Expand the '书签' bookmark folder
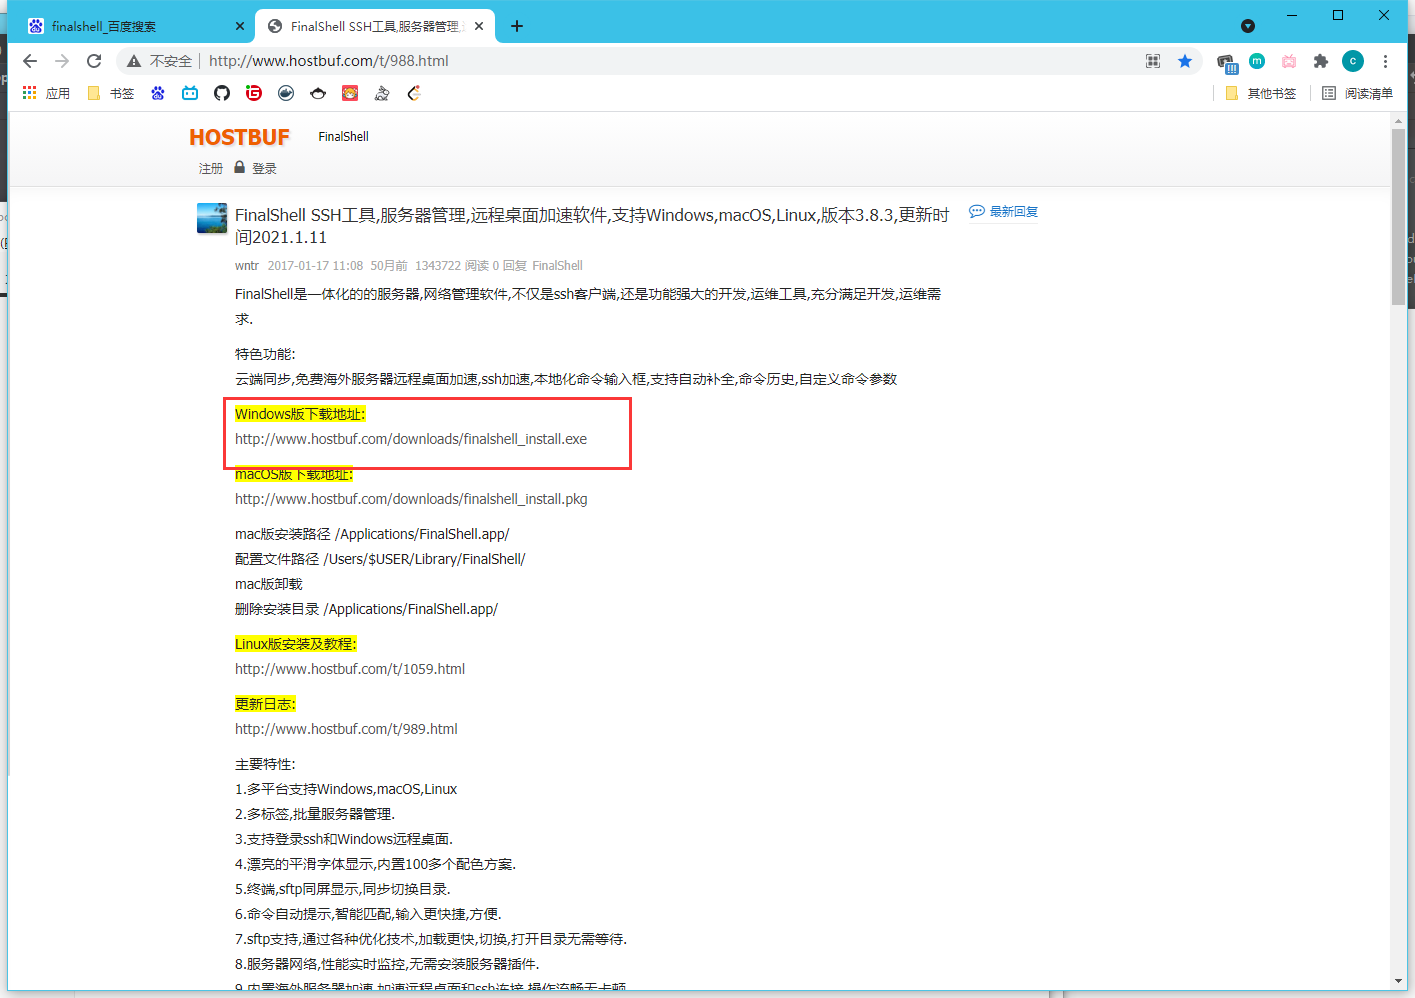 (x=111, y=93)
